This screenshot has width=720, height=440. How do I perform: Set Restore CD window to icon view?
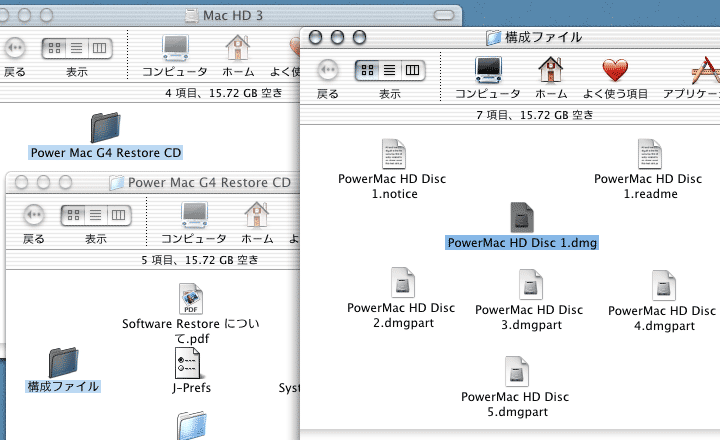click(x=73, y=215)
